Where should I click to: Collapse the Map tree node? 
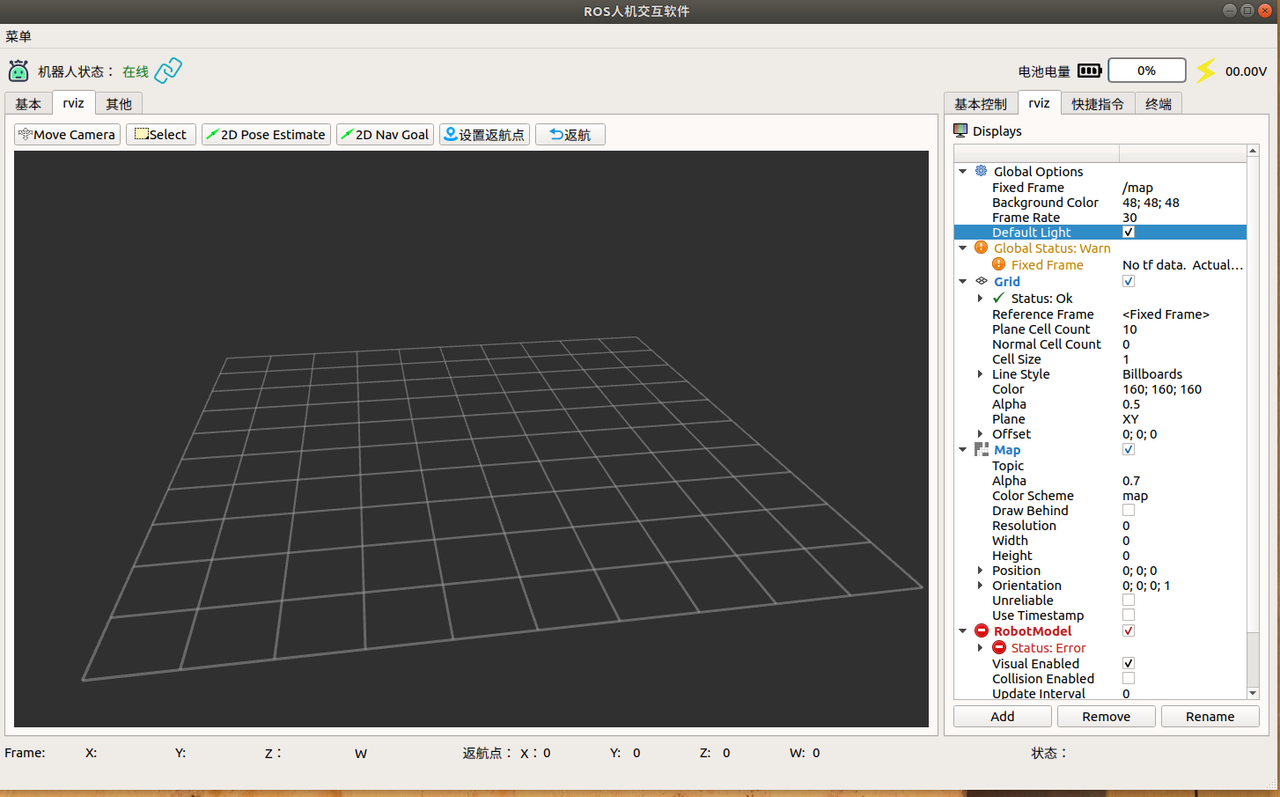point(963,450)
